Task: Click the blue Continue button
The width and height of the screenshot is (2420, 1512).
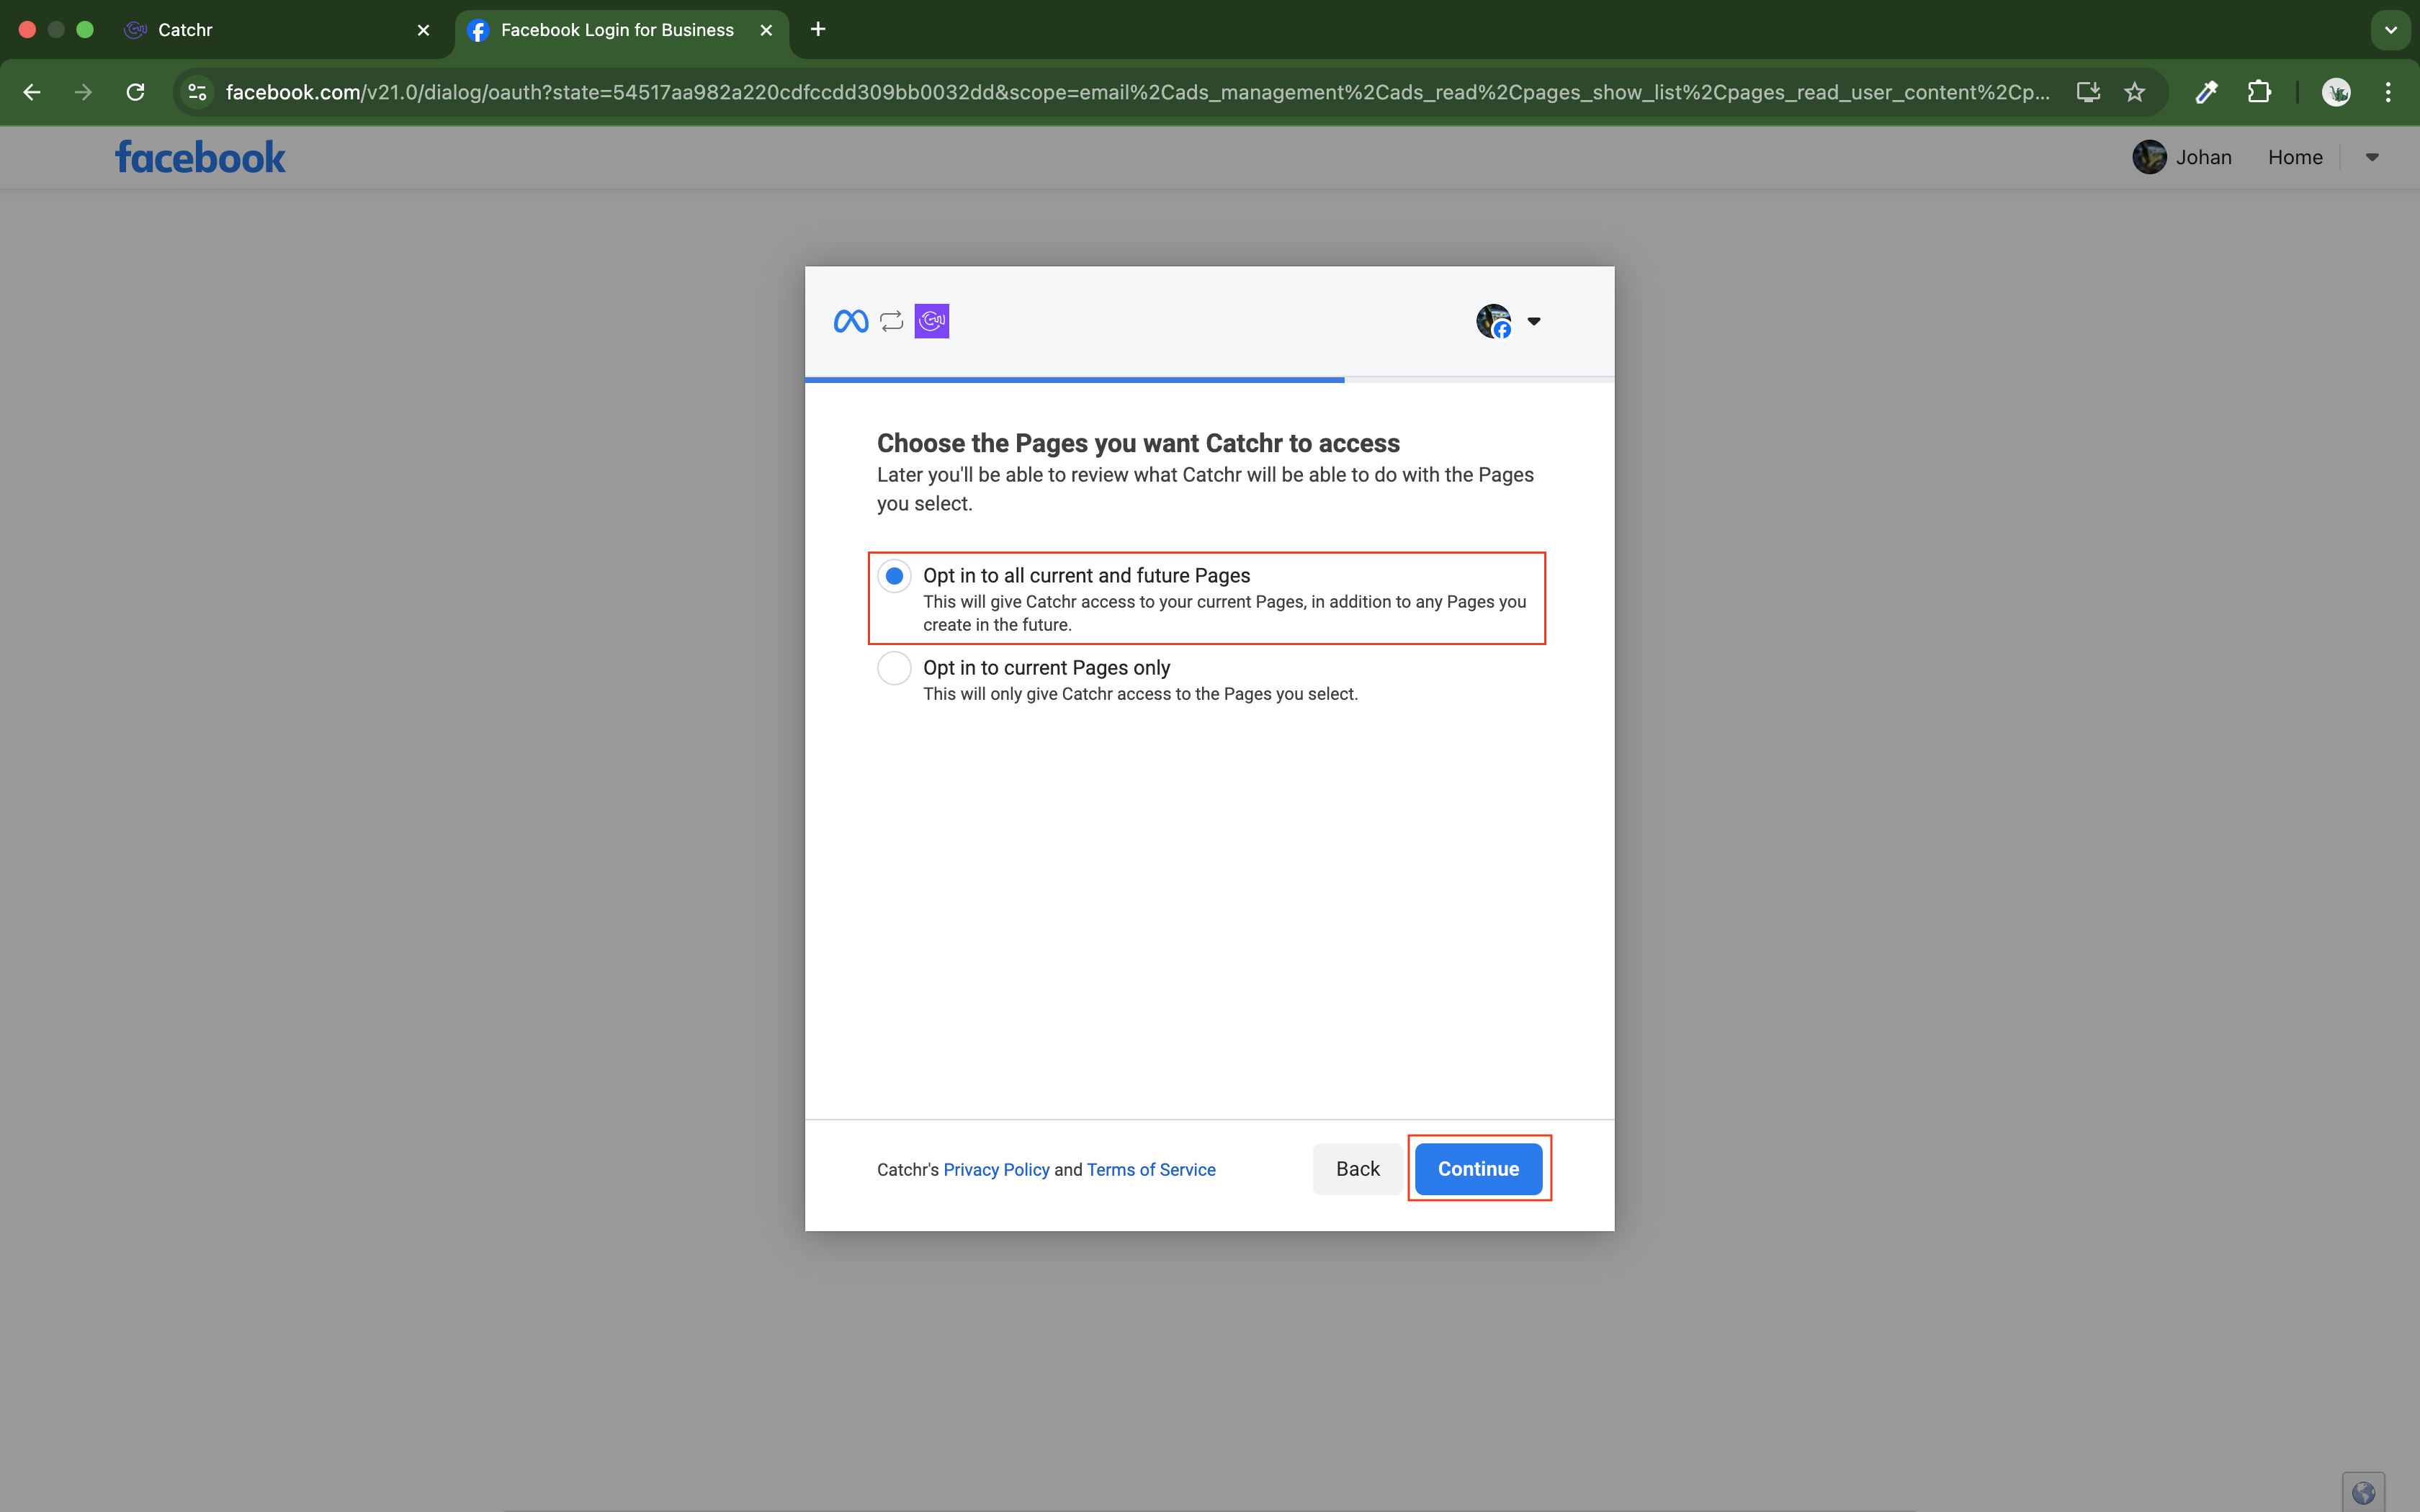Action: 1478,1168
